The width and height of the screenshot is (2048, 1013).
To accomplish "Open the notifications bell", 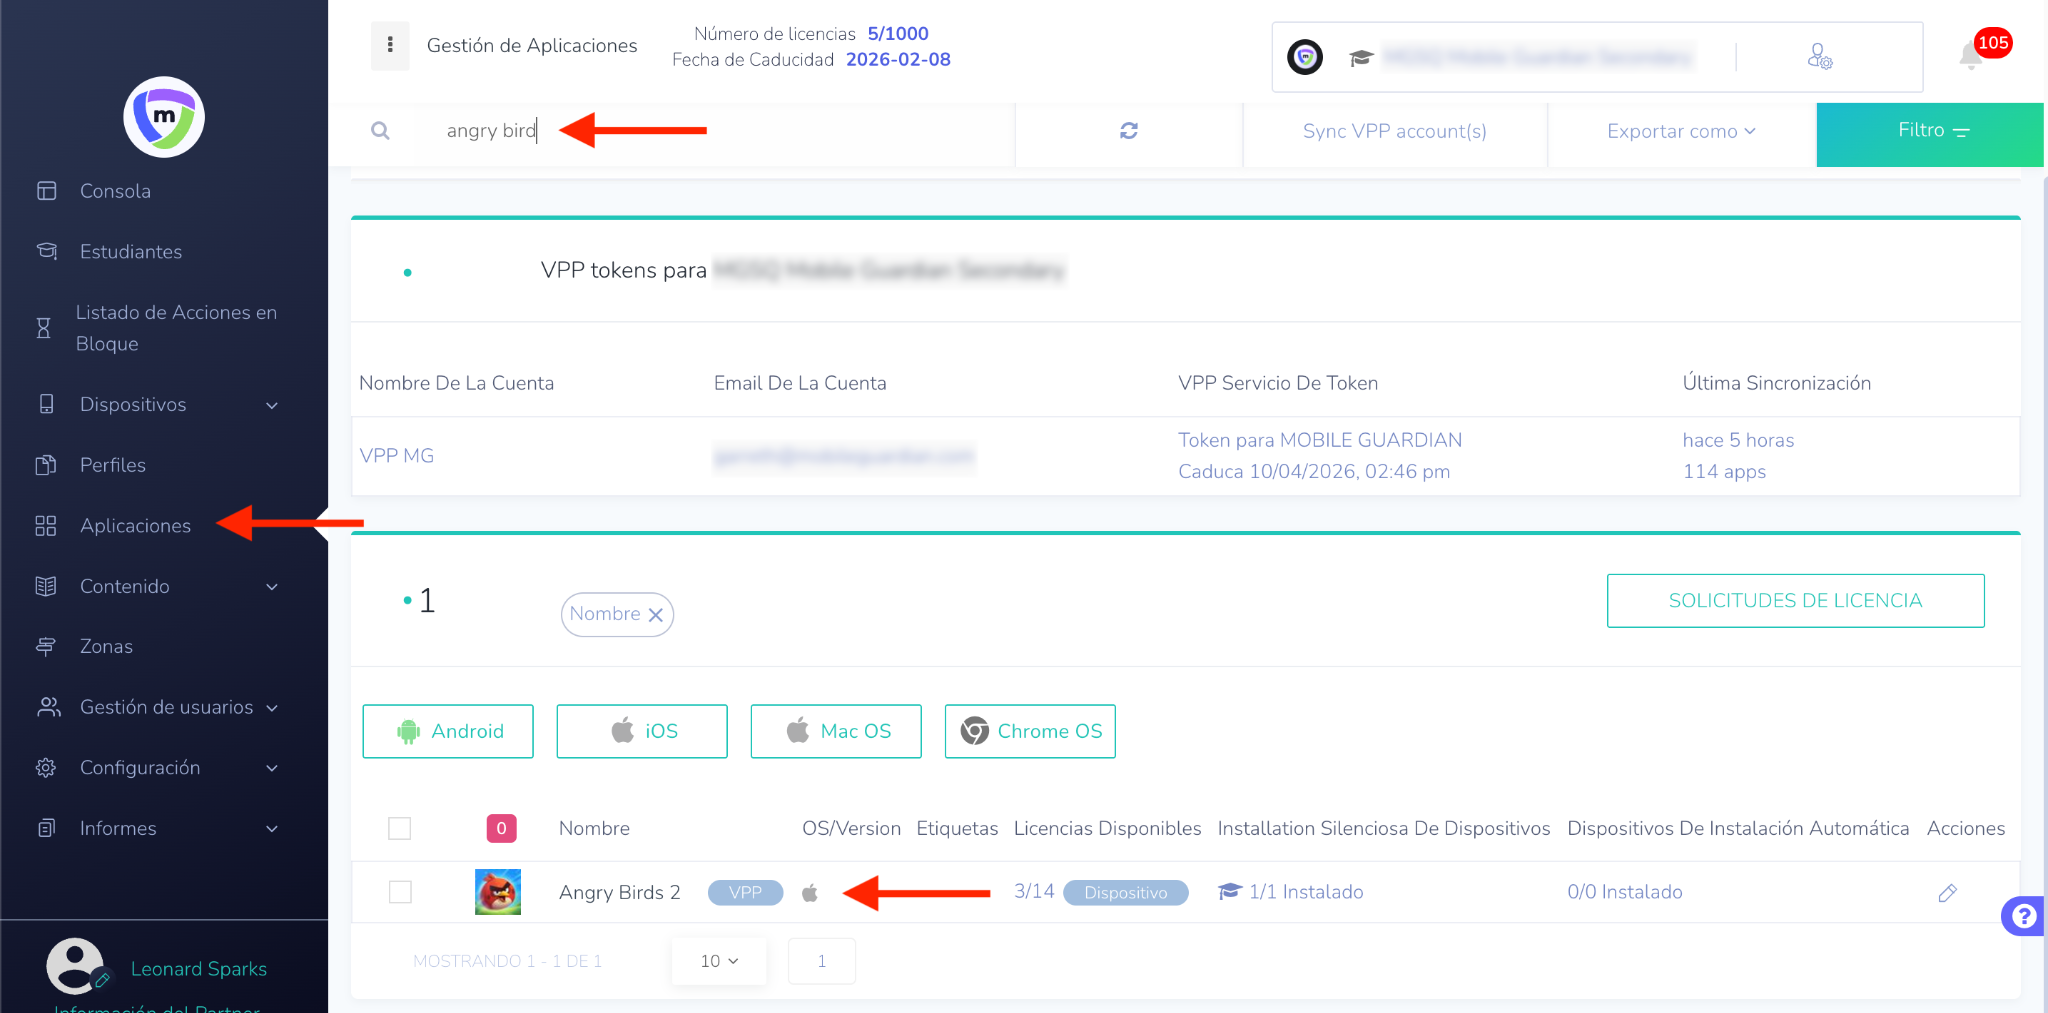I will pyautogui.click(x=1971, y=56).
